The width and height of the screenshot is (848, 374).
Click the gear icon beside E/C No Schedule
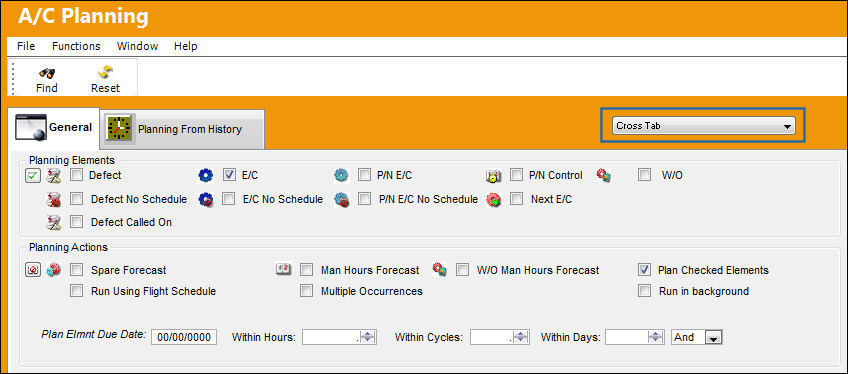(x=206, y=199)
